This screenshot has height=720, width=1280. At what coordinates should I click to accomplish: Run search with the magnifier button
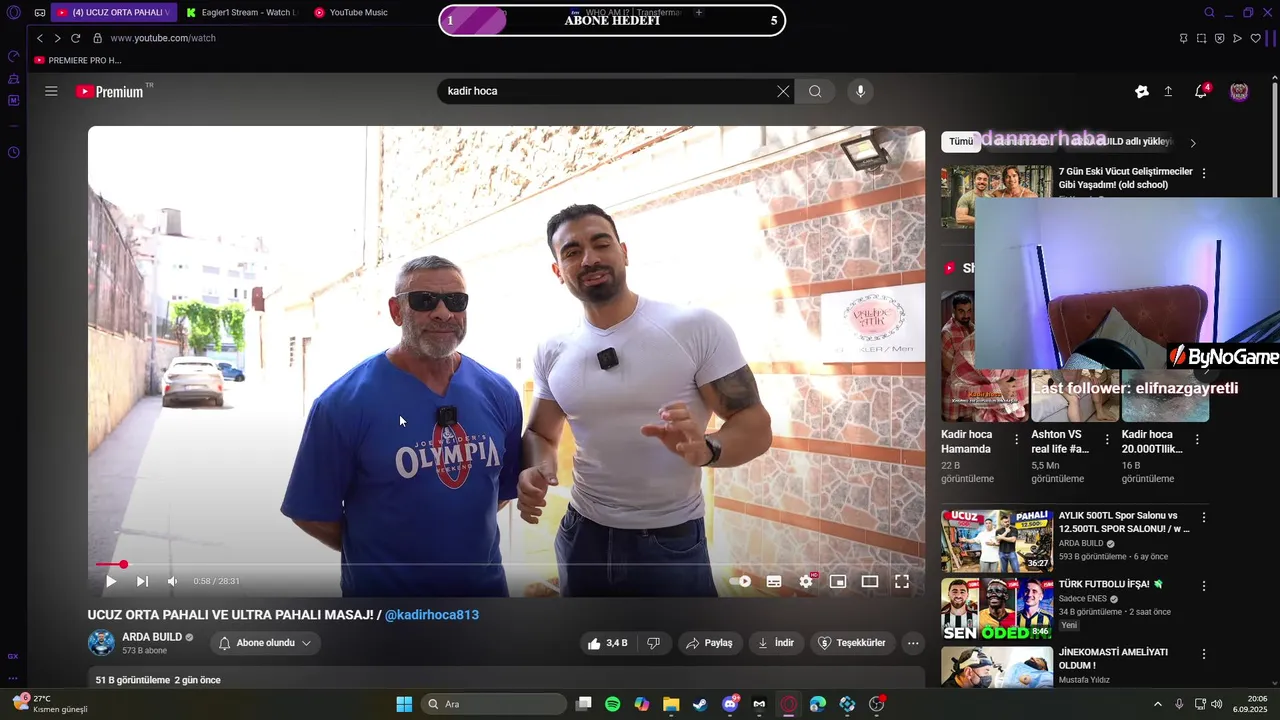[815, 91]
